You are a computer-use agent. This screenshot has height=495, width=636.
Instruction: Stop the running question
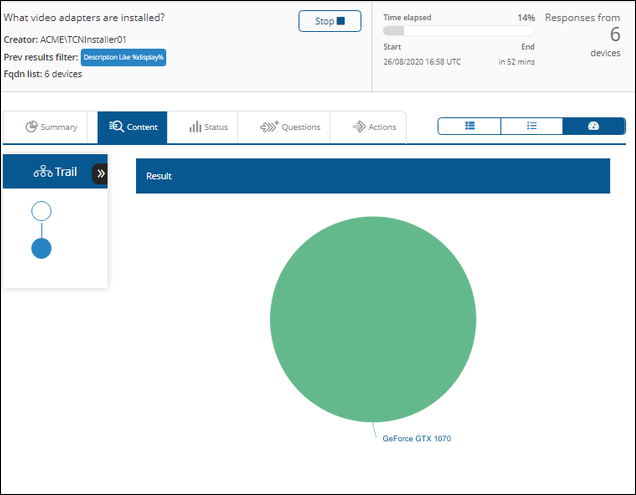pyautogui.click(x=330, y=21)
